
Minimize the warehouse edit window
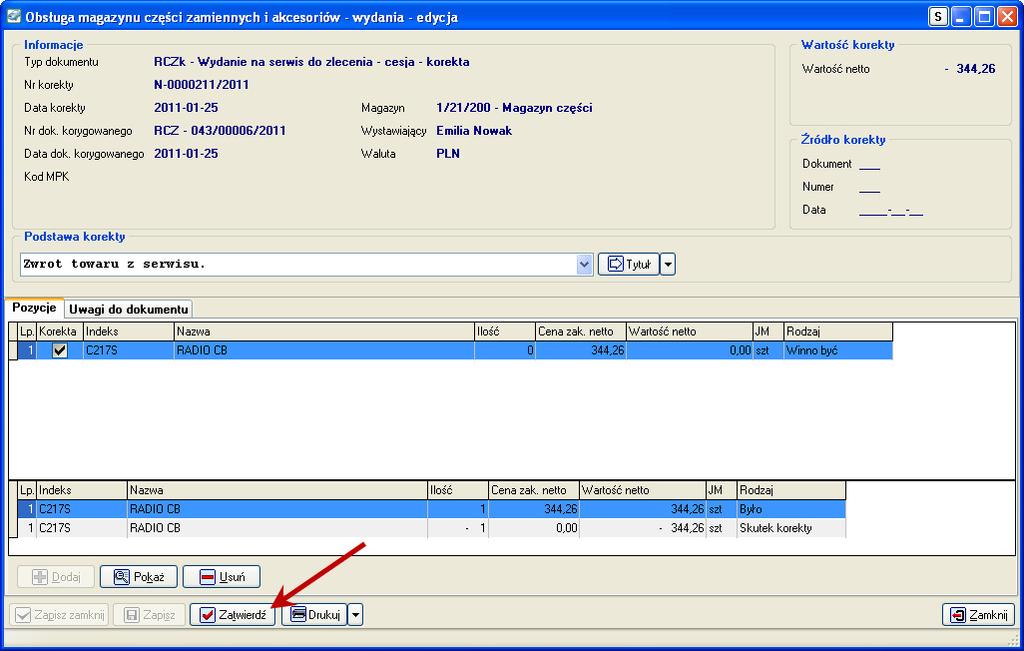click(x=961, y=16)
